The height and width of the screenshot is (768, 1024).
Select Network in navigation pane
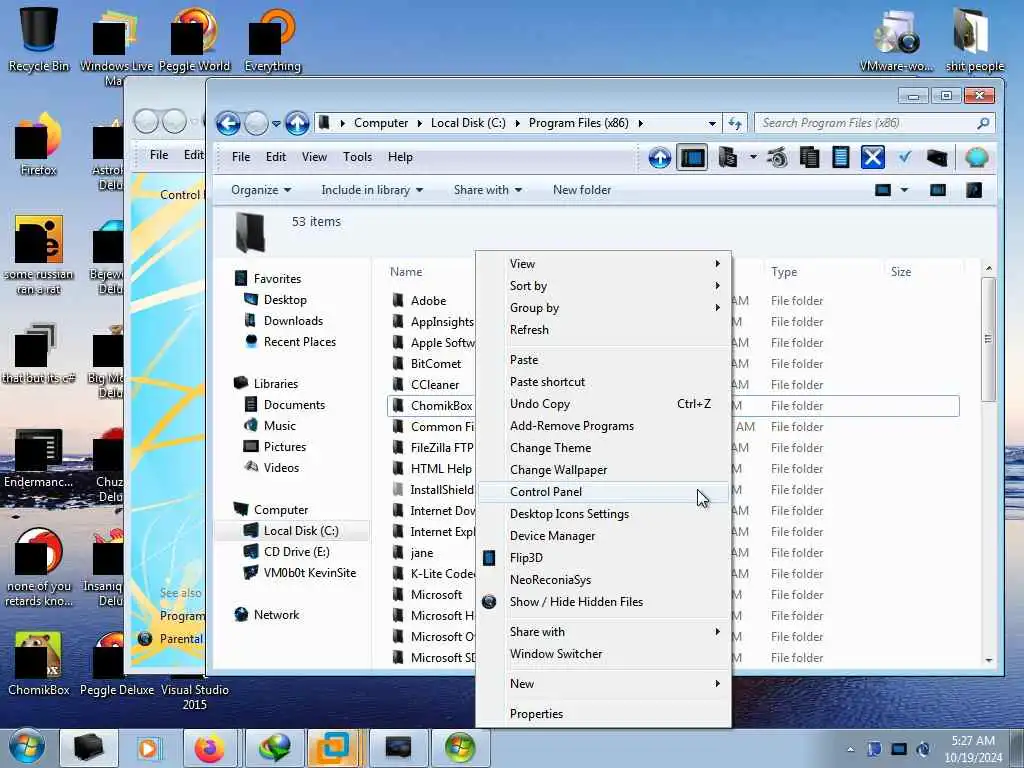coord(276,615)
